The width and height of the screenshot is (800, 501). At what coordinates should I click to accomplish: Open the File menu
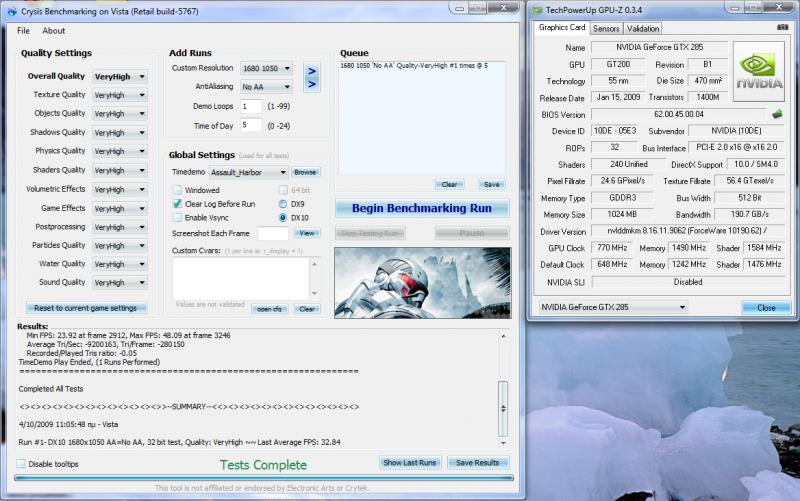(23, 31)
